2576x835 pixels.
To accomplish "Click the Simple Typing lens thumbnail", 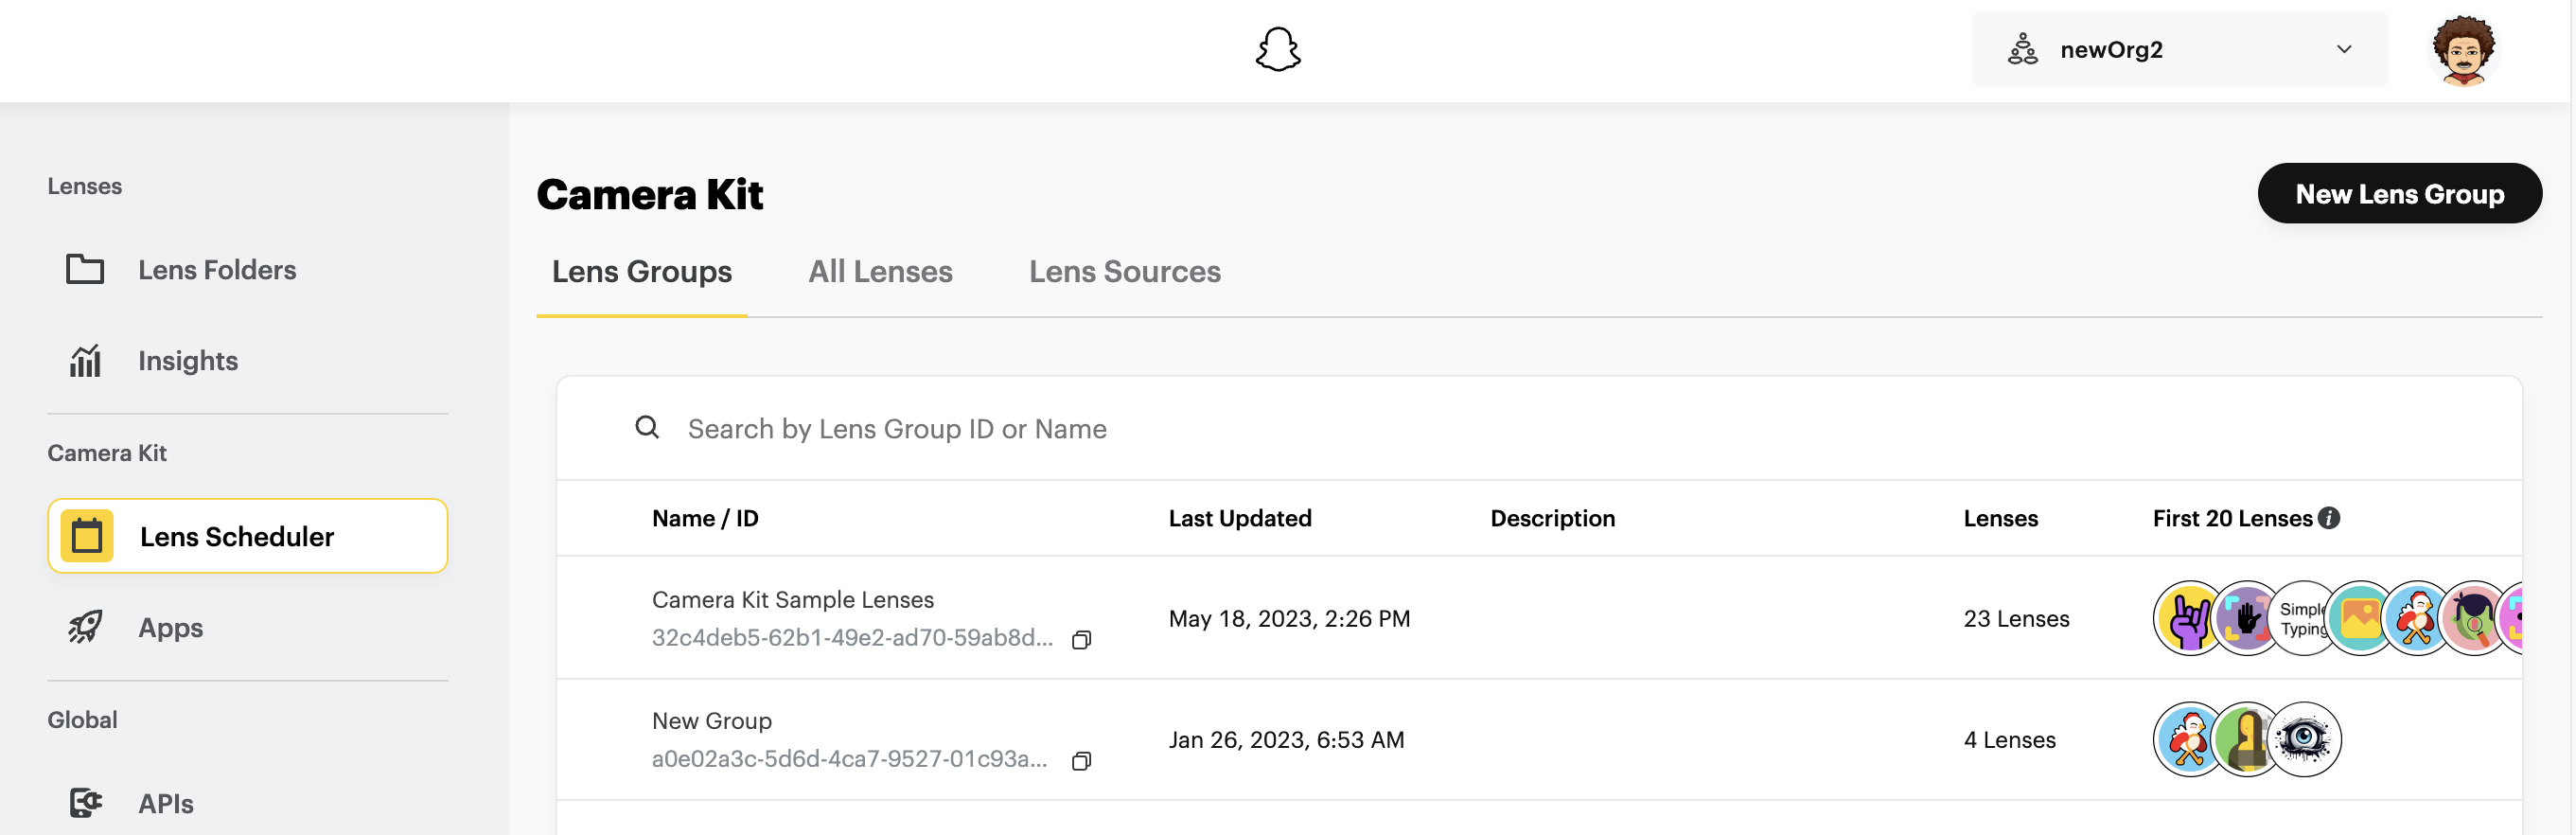I will (2300, 618).
